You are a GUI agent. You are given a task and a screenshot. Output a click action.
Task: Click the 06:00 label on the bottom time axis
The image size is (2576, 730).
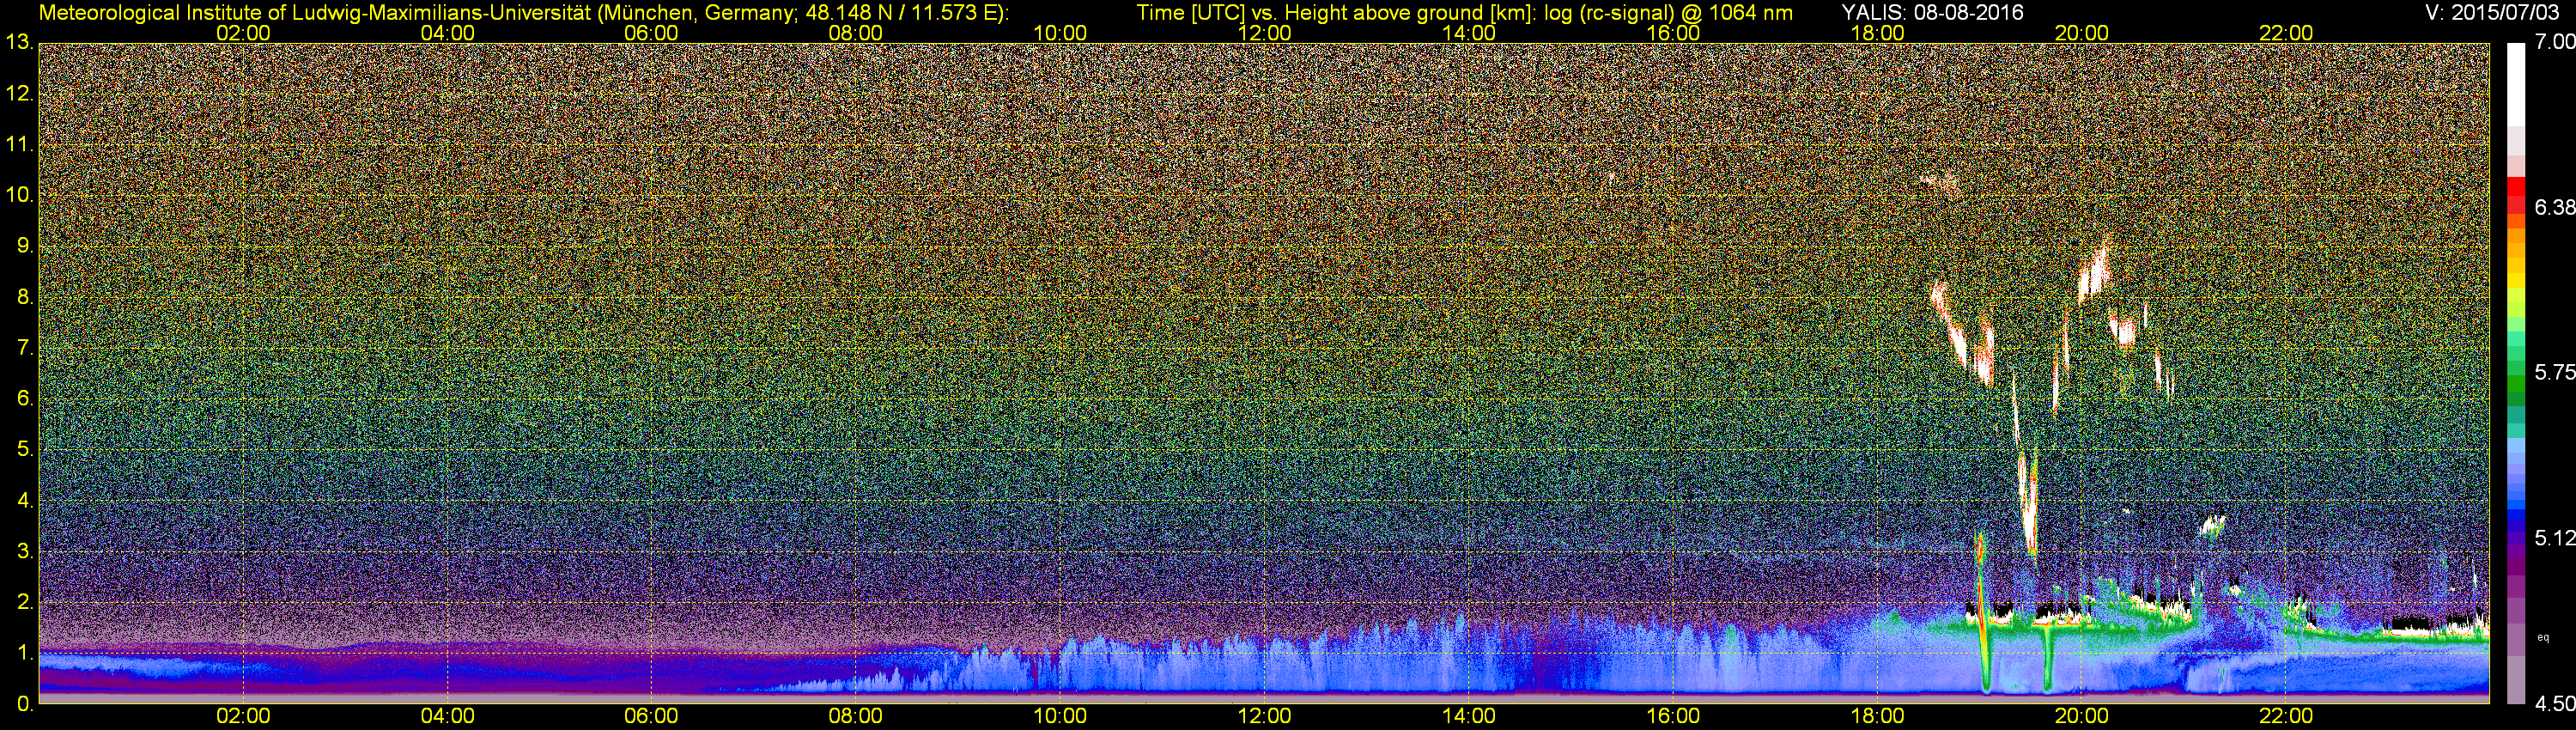651,716
